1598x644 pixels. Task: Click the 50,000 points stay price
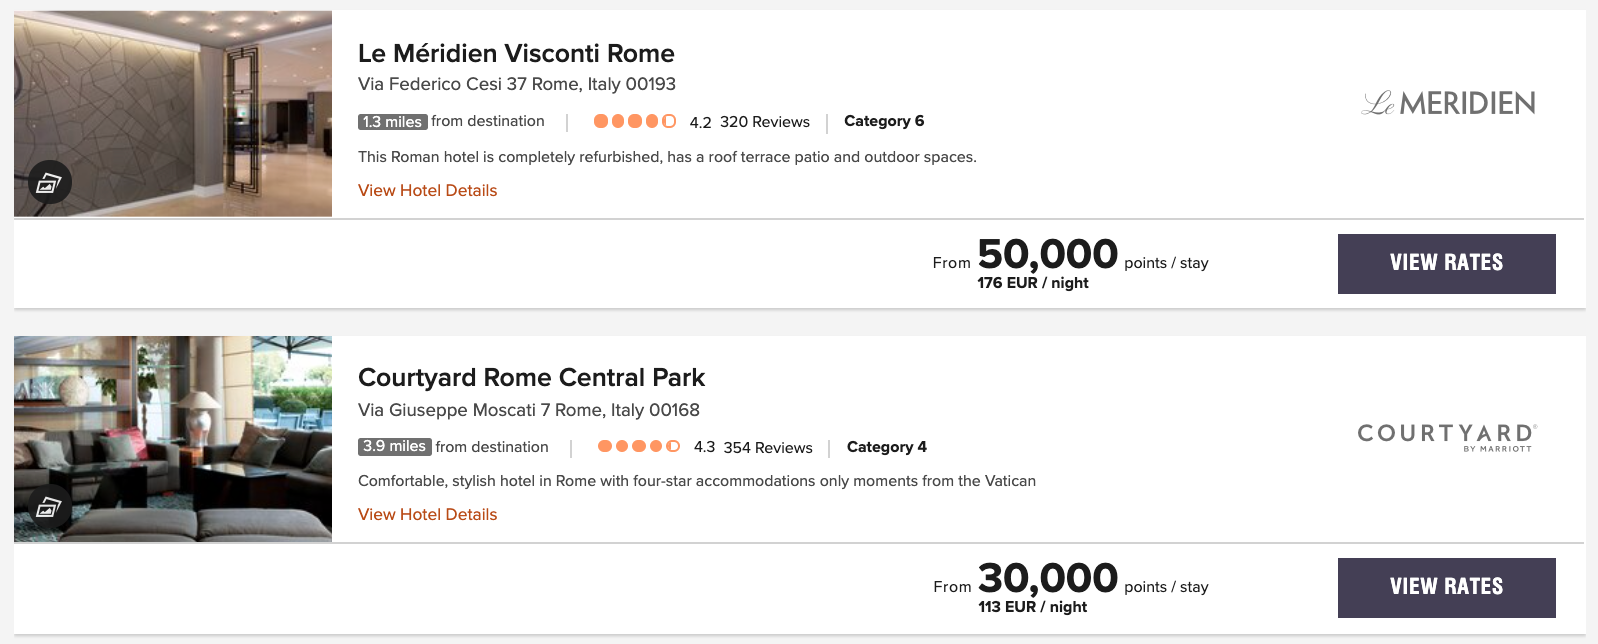[1048, 254]
